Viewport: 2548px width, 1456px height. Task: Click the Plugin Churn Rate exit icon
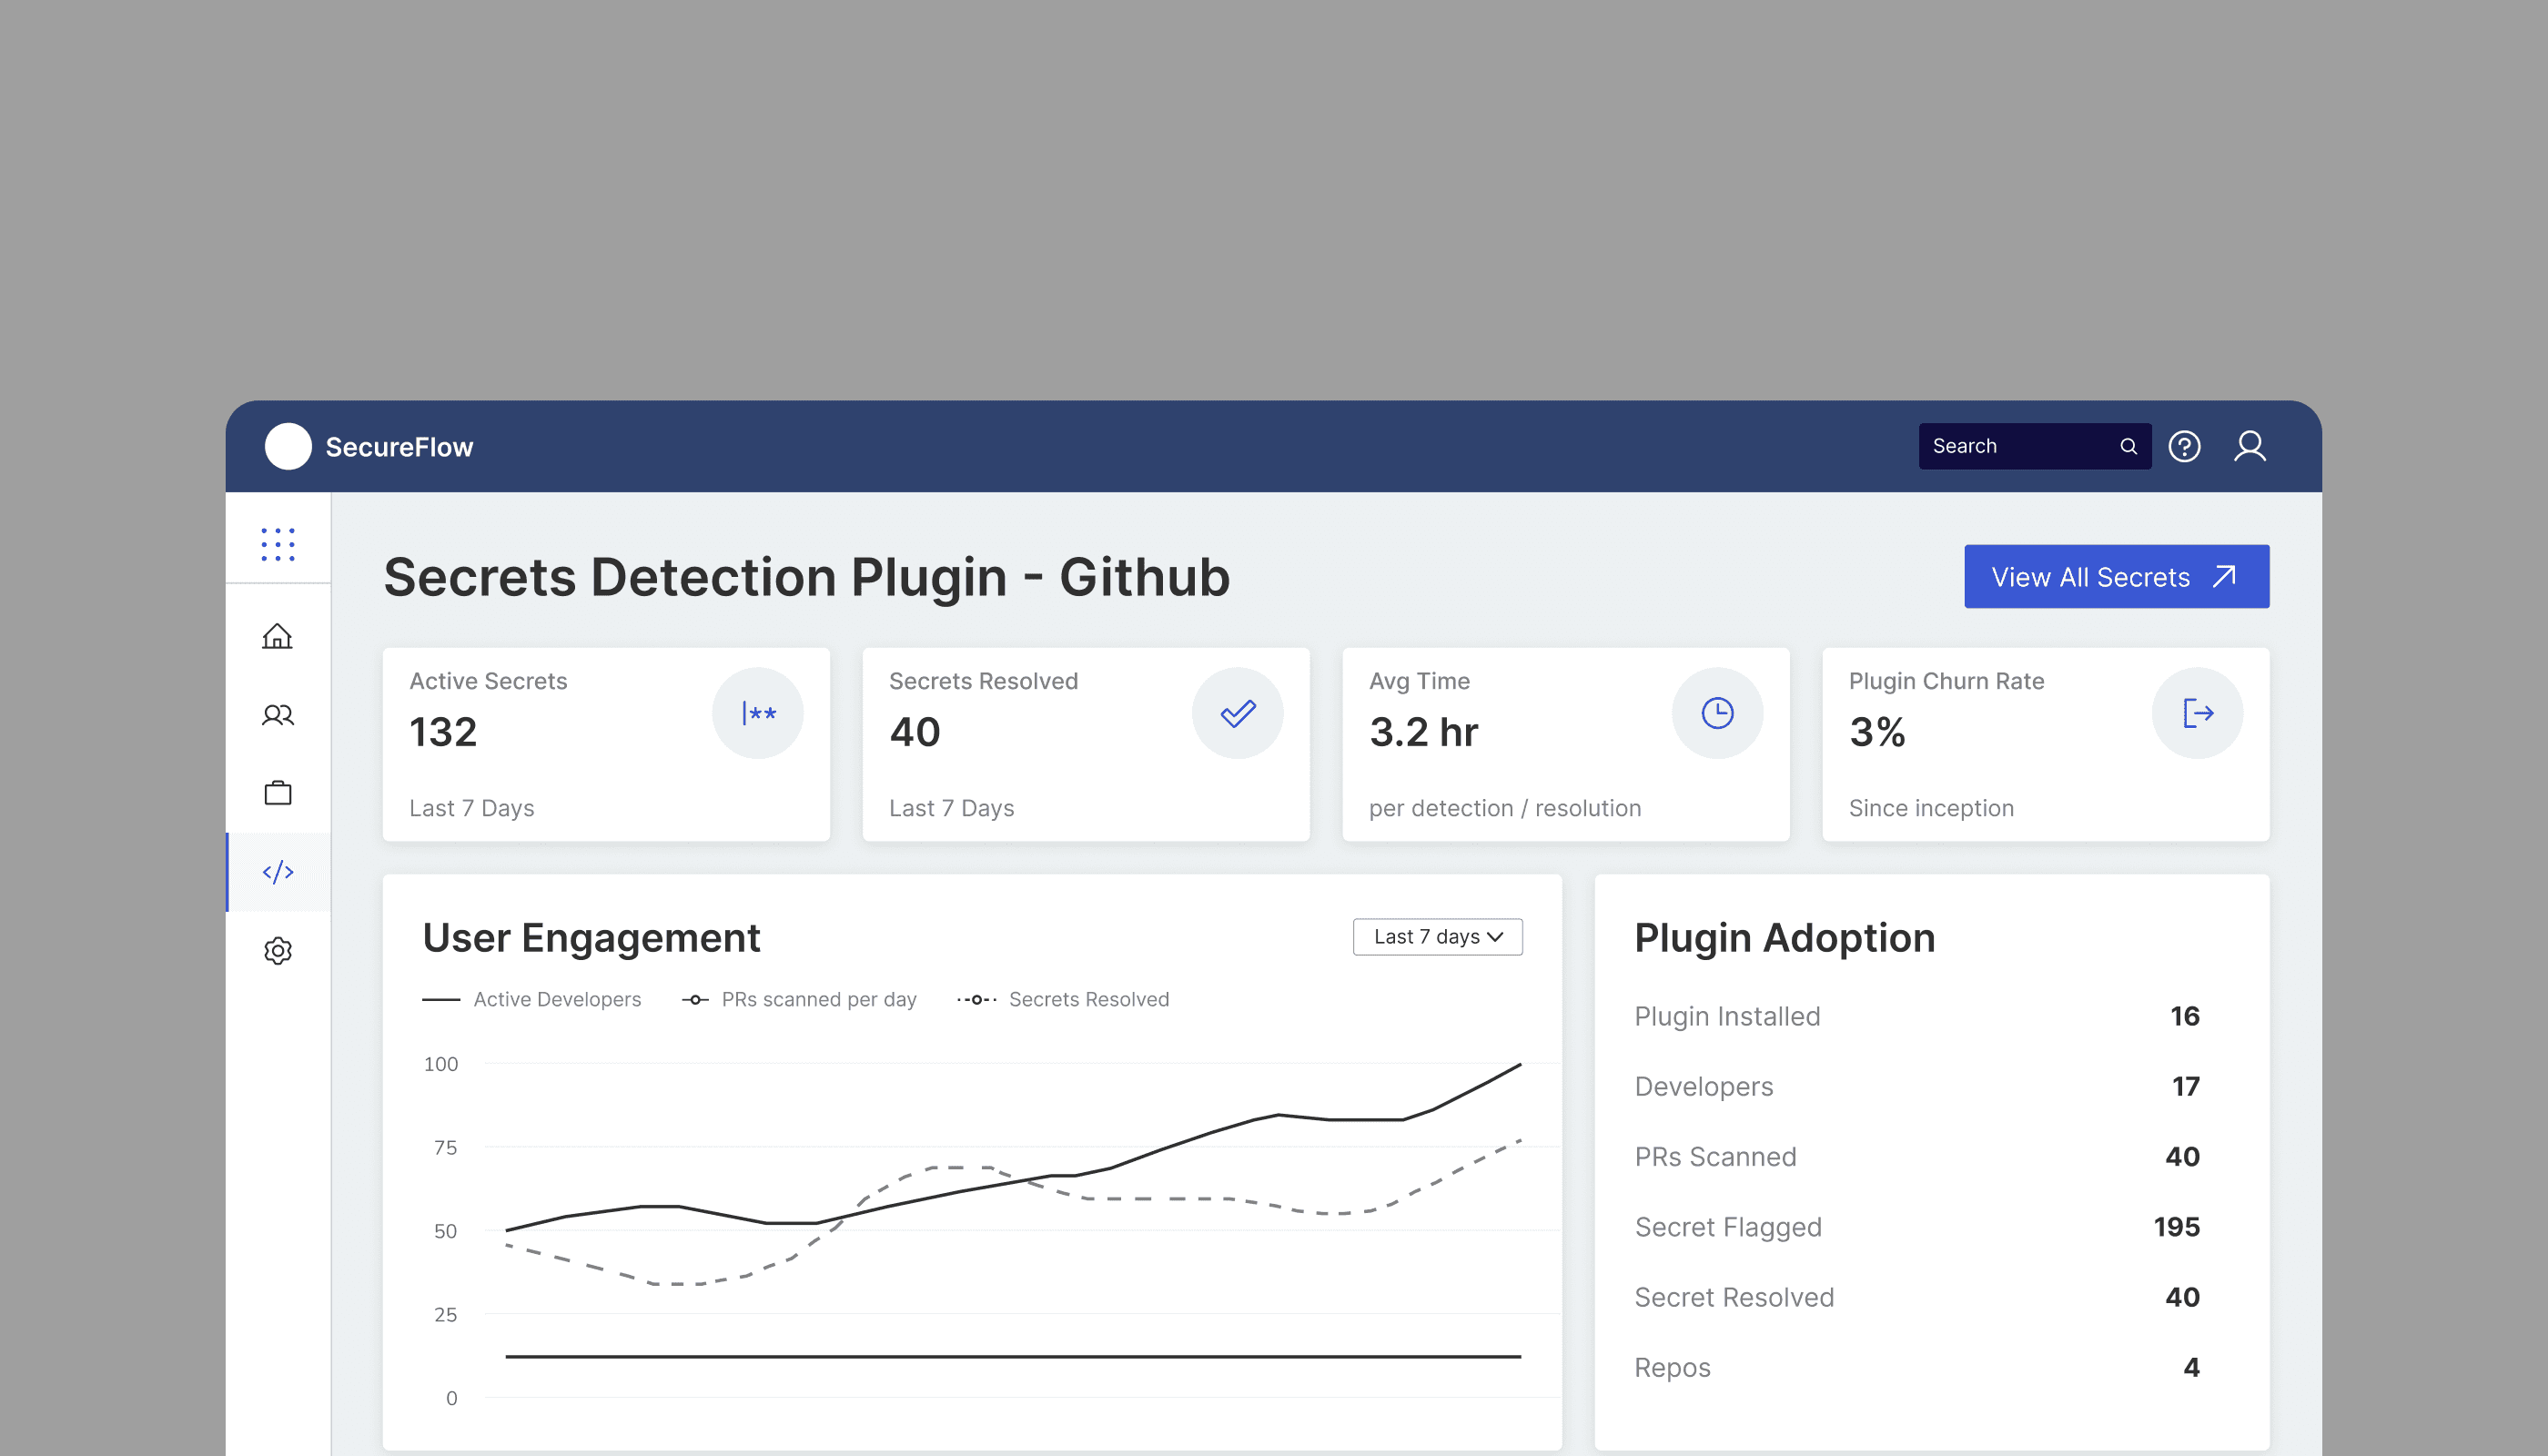2197,713
